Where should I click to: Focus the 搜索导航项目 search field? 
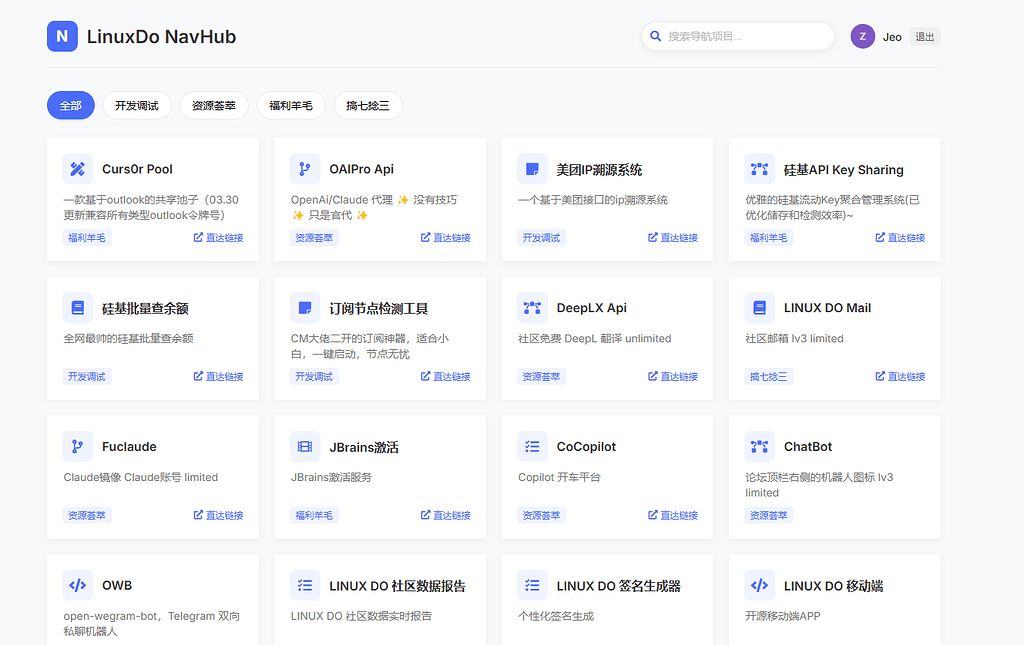tap(738, 37)
